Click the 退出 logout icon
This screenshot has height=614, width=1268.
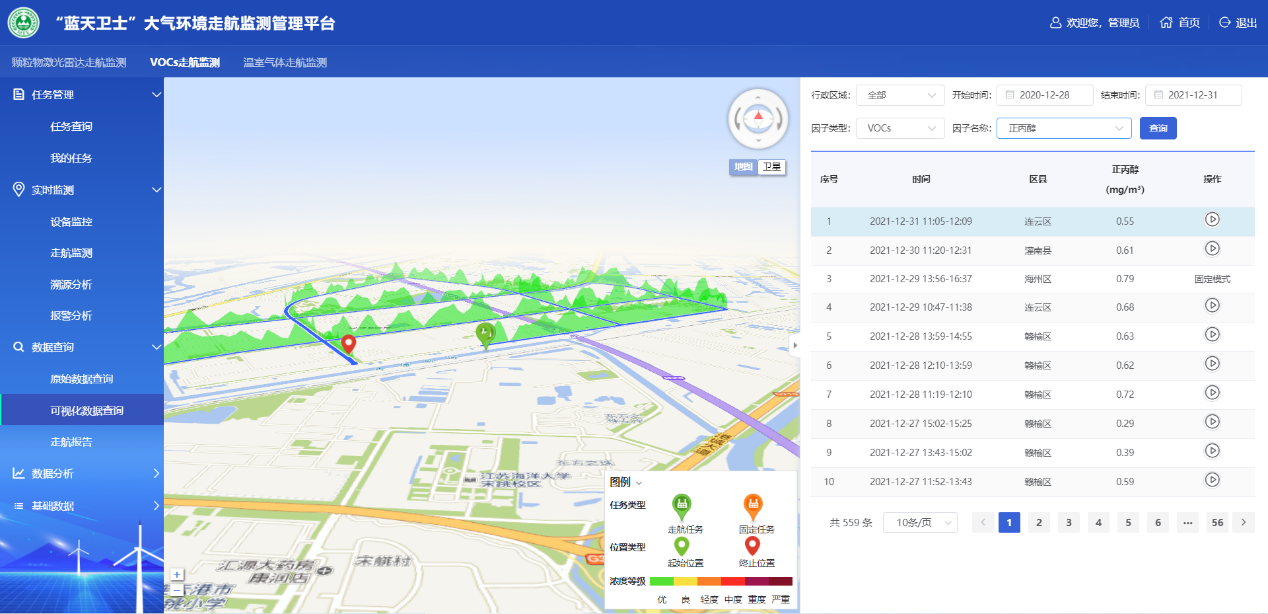[1224, 23]
